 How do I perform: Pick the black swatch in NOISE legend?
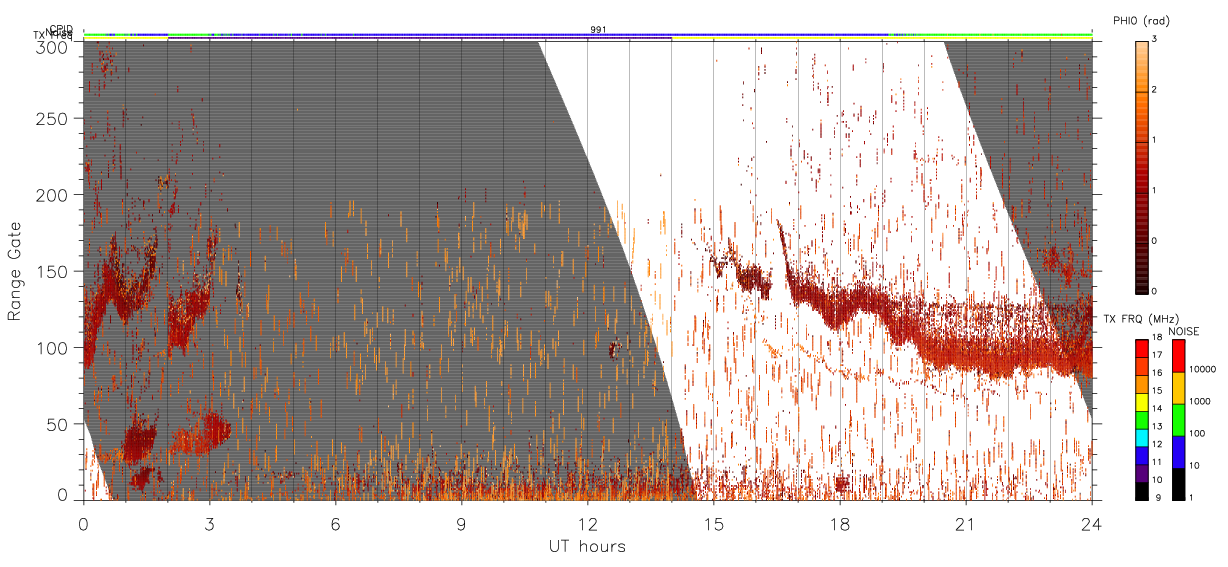click(1179, 484)
